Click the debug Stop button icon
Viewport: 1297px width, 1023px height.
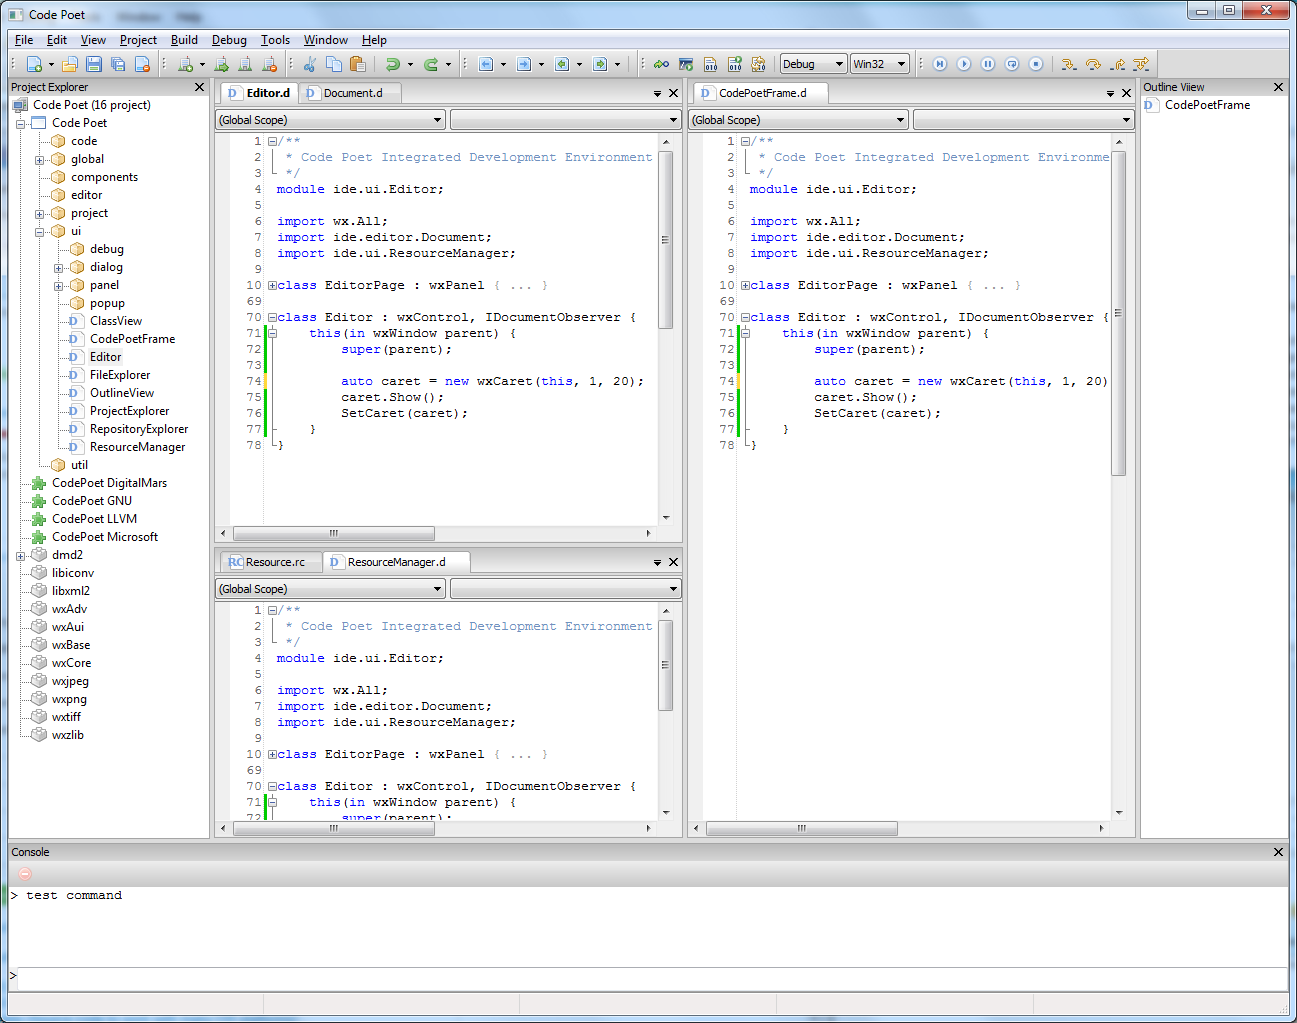[x=1036, y=64]
